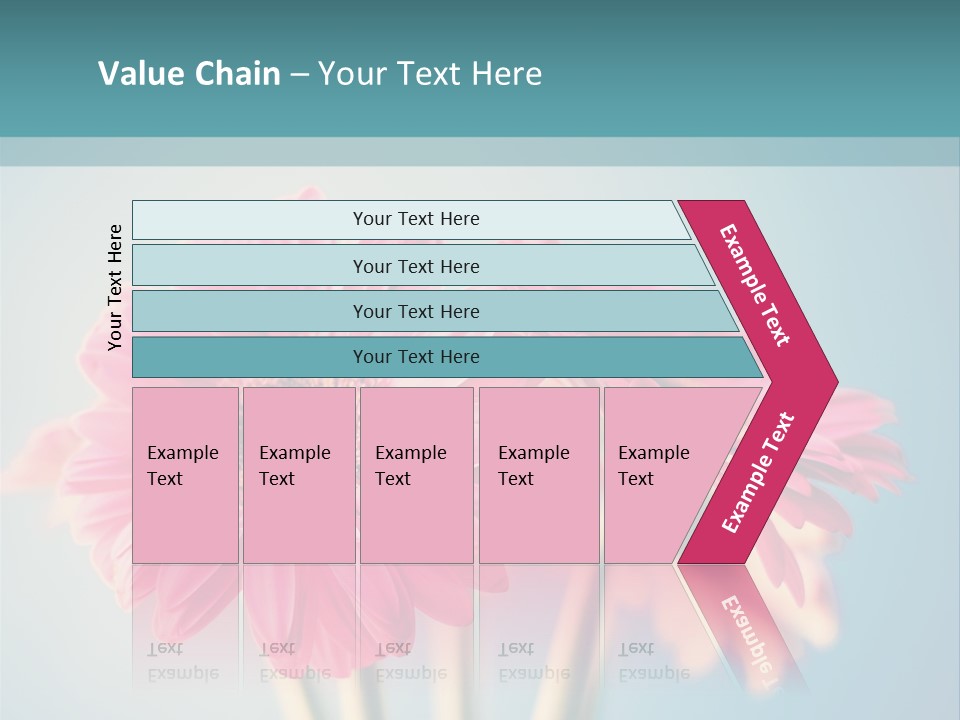960x720 pixels.
Task: Click the fourth pink "Example Text" box from left
Action: coord(538,475)
